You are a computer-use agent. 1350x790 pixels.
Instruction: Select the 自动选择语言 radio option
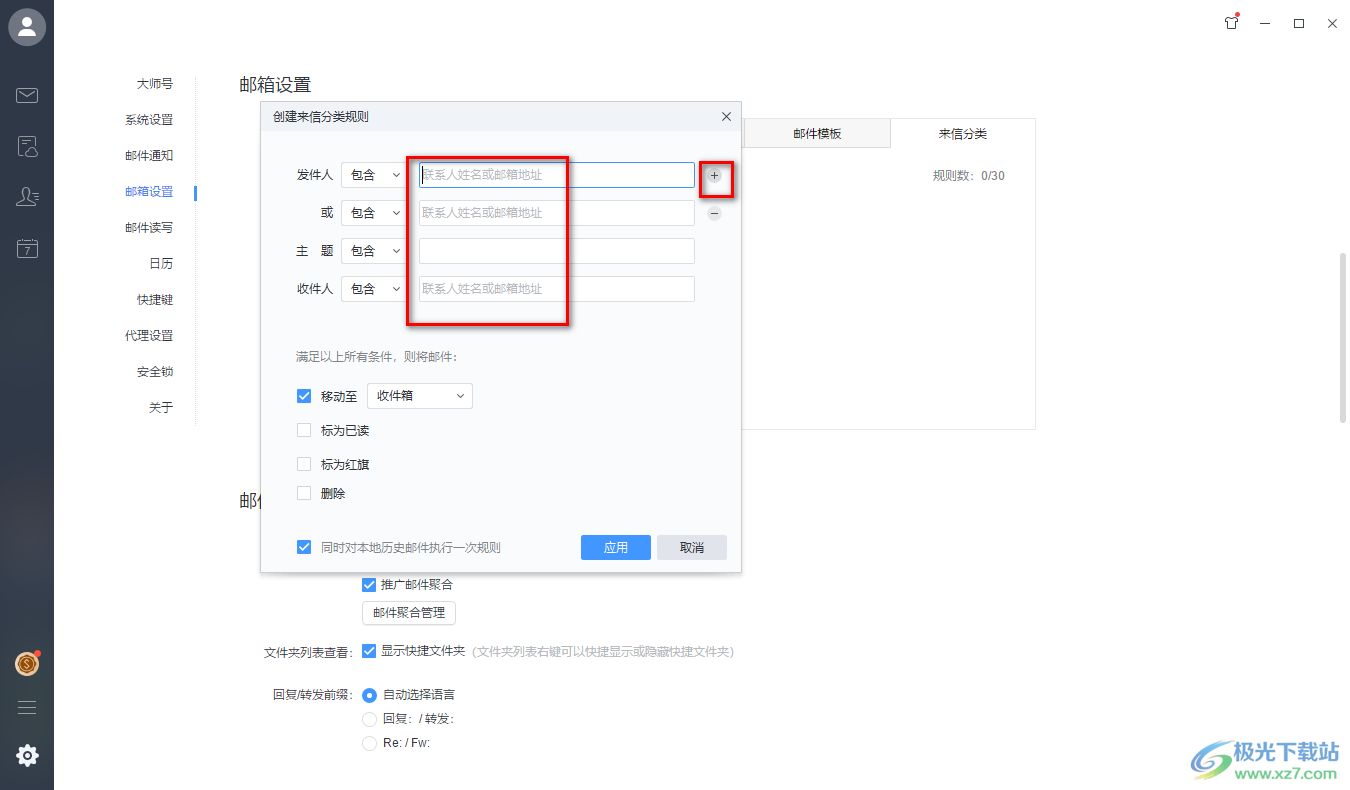point(369,695)
